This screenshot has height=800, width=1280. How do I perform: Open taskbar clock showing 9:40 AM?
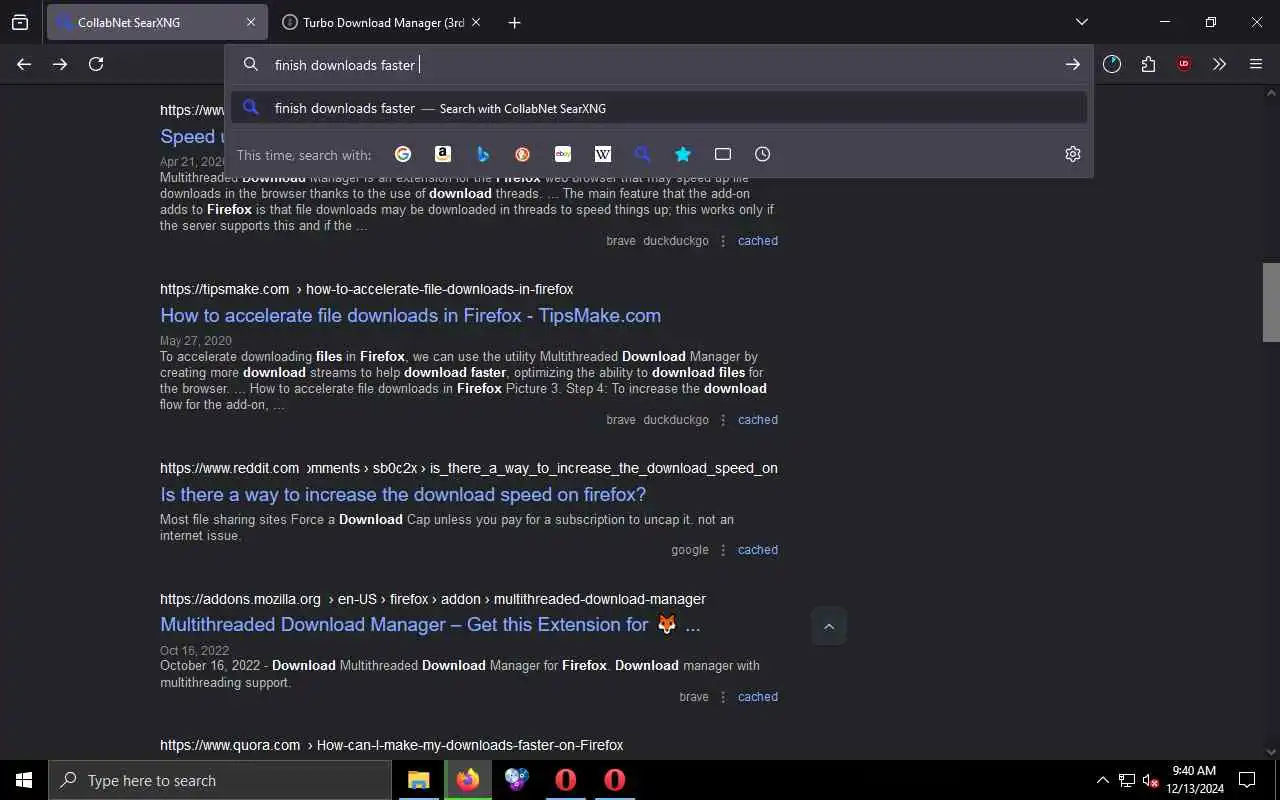click(x=1194, y=780)
